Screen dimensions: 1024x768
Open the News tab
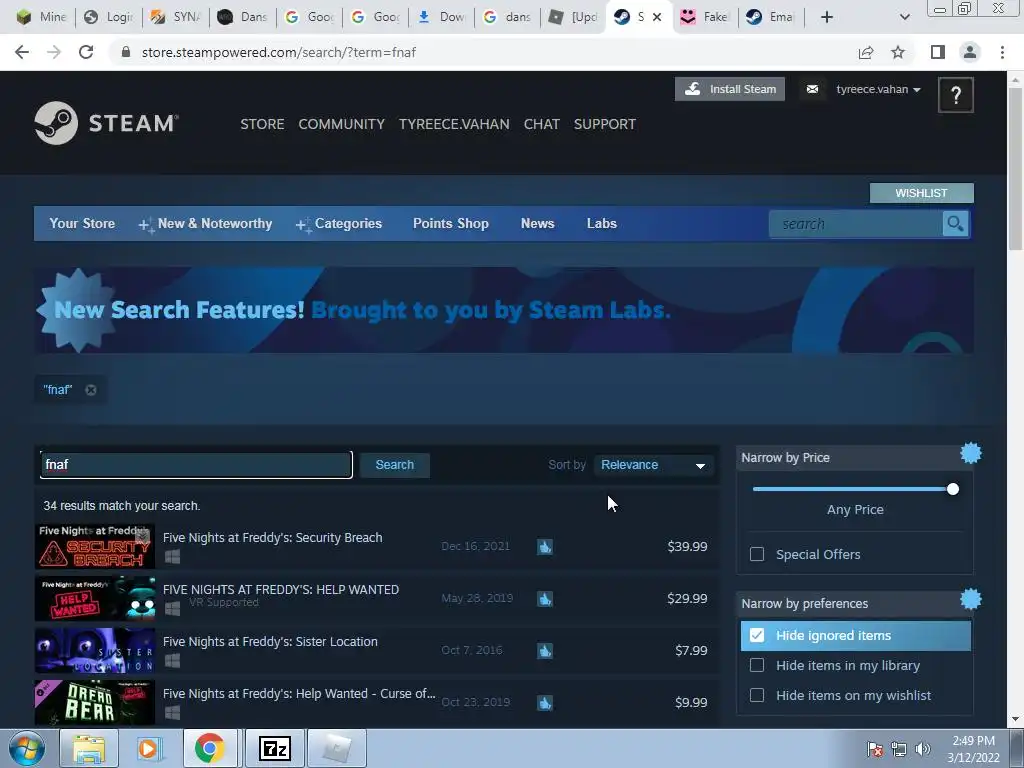coord(537,223)
